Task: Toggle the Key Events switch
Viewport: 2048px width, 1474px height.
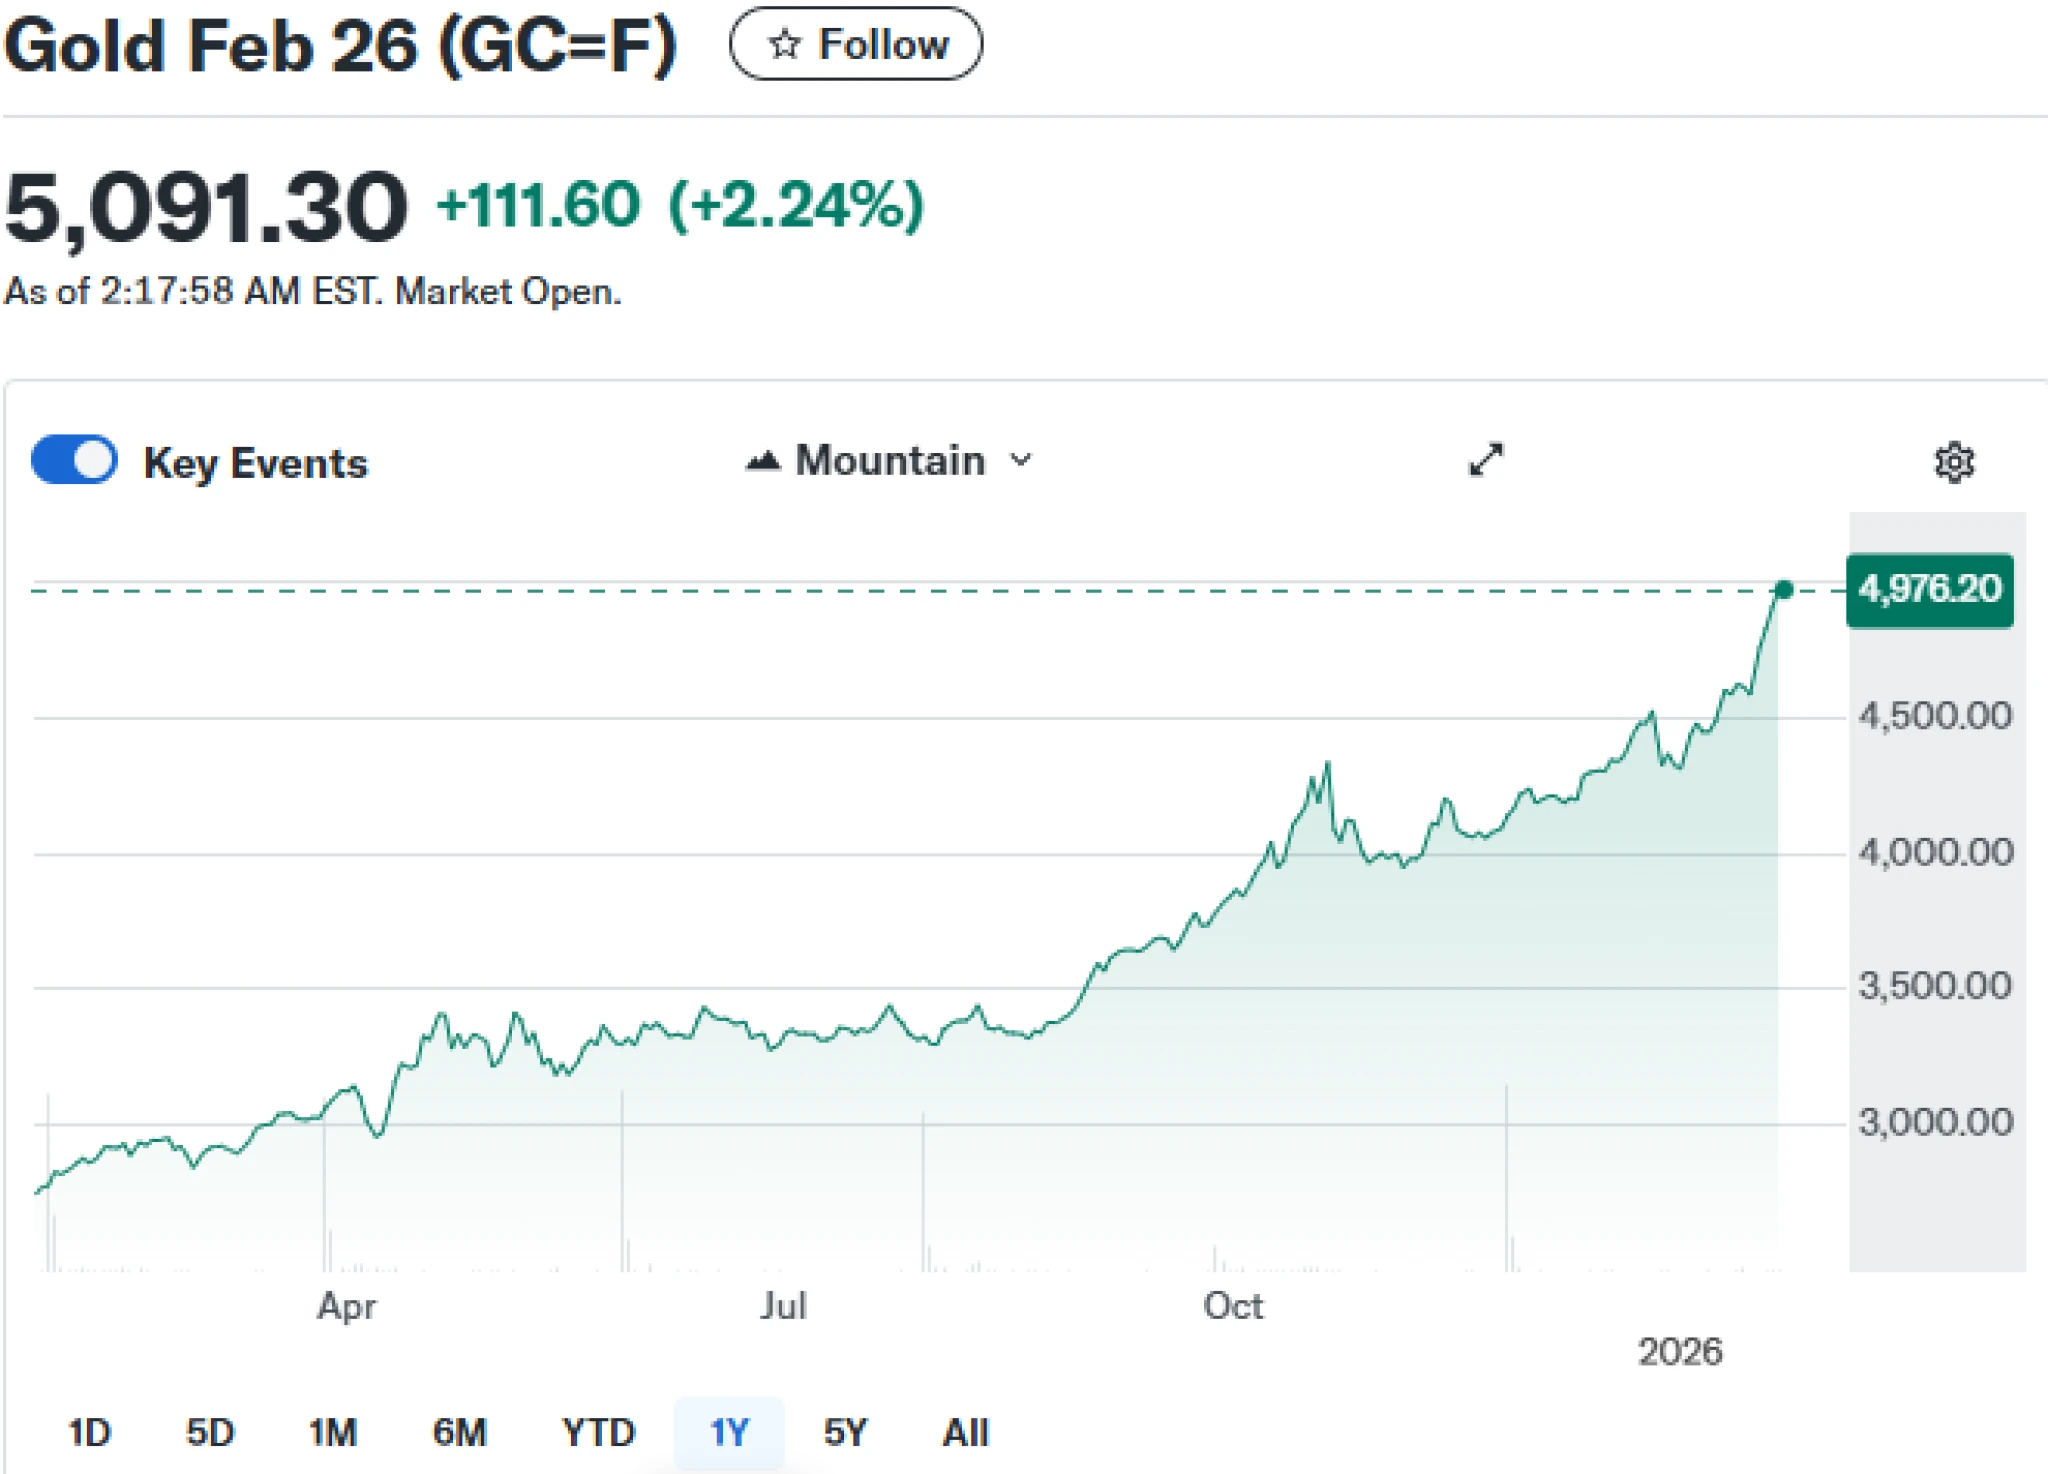Action: click(x=75, y=461)
